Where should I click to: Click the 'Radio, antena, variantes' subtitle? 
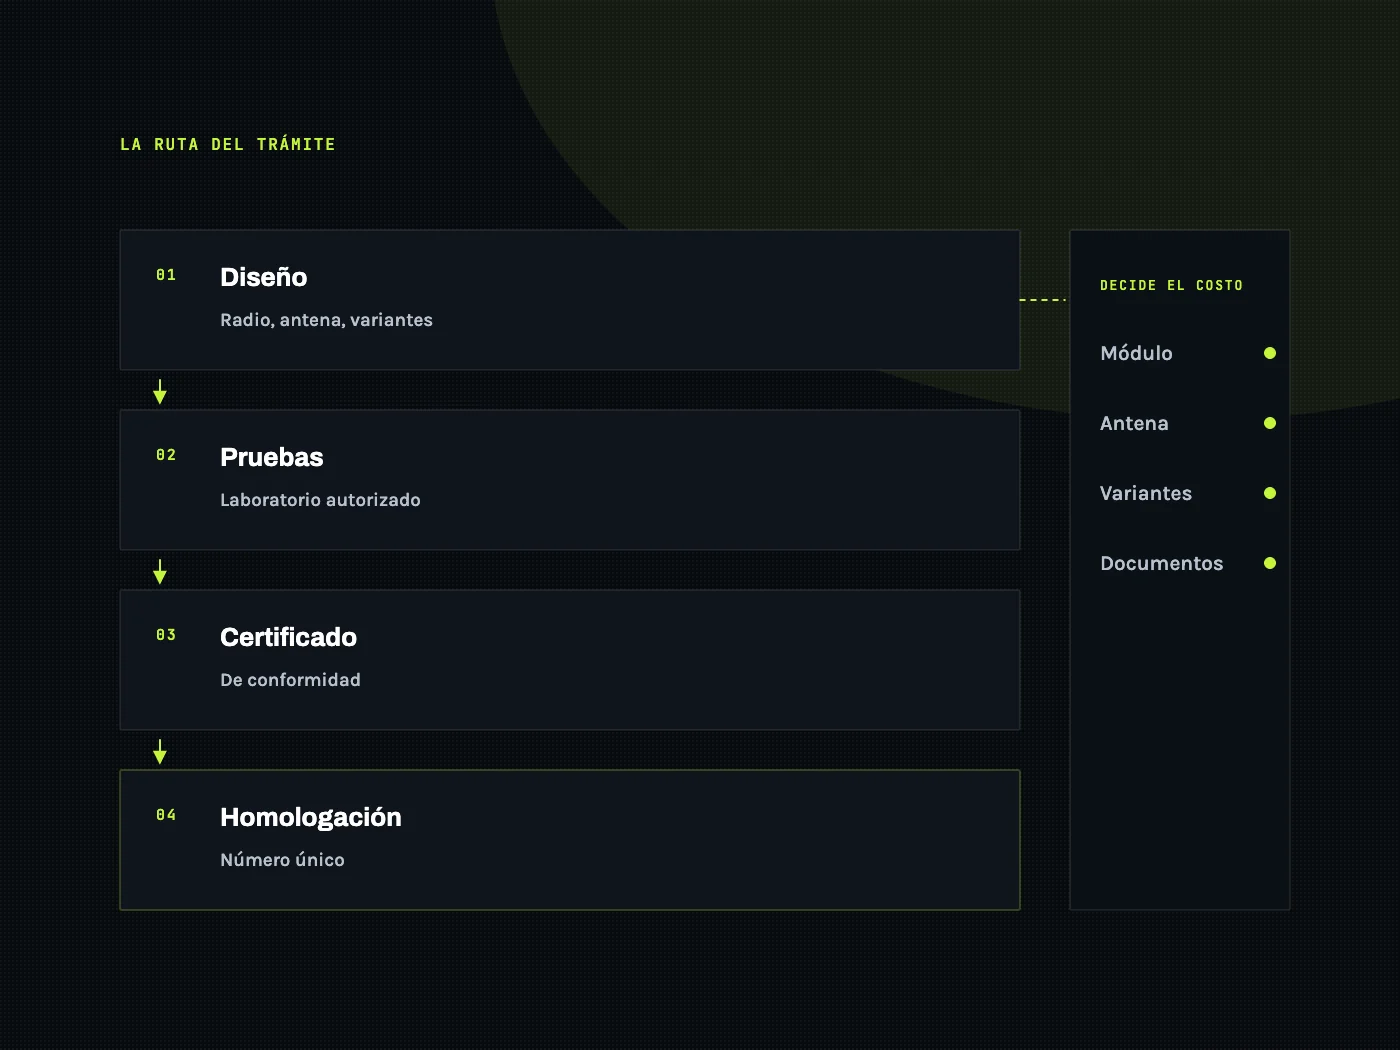point(326,320)
